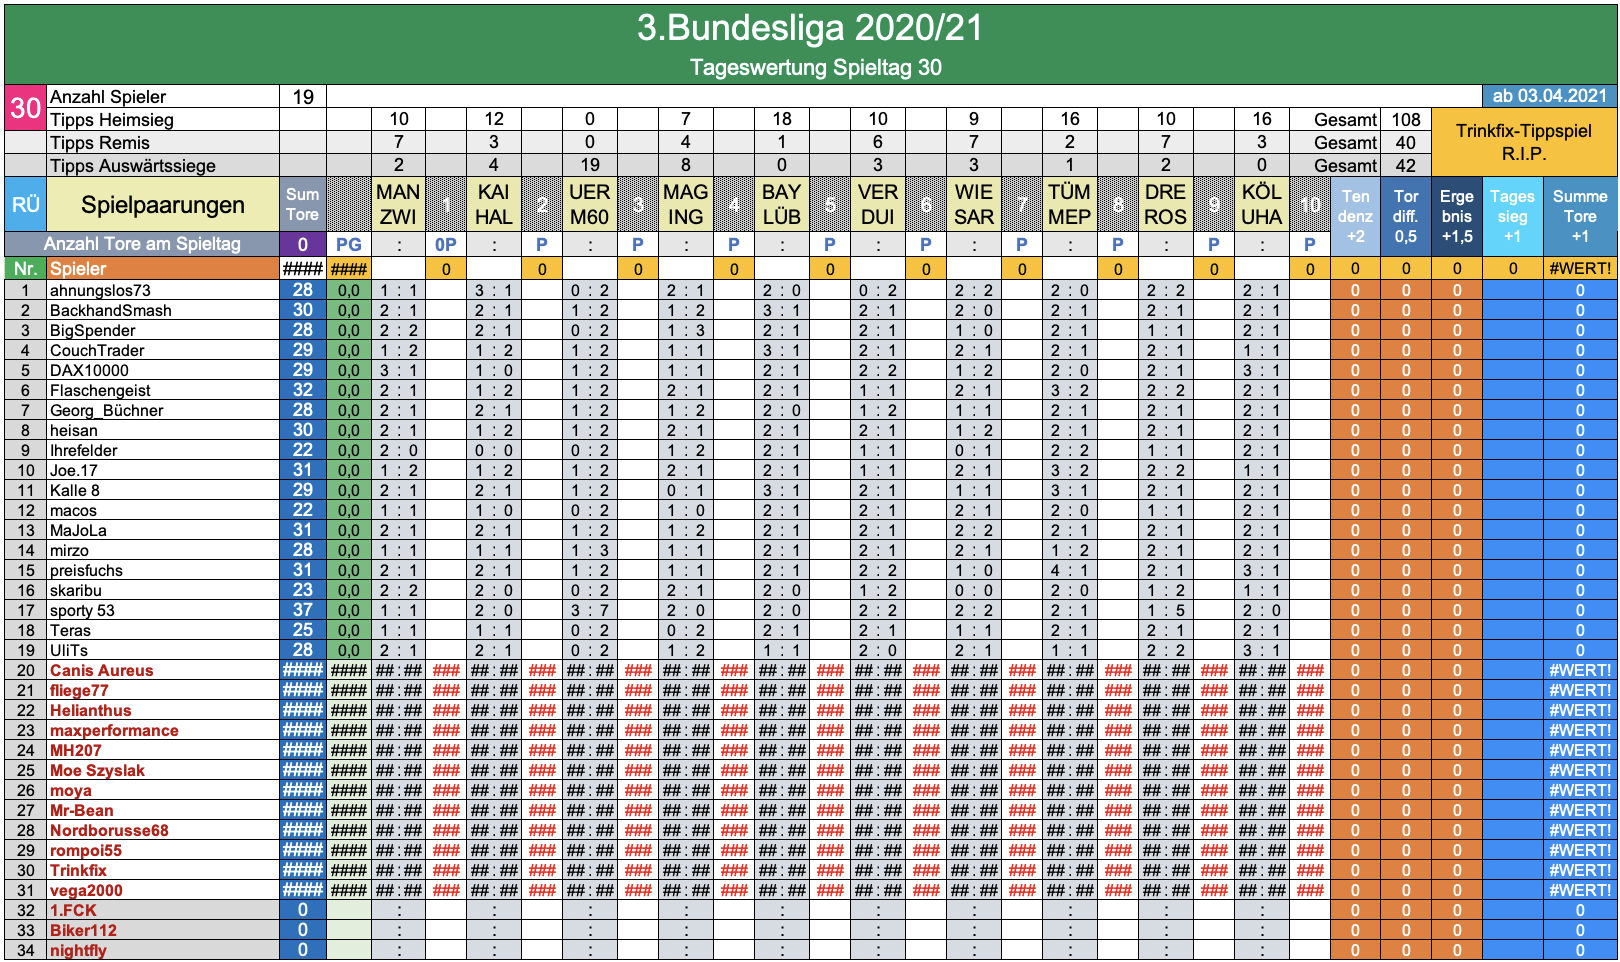Select the orange 'Spieler' header cell
The width and height of the screenshot is (1620, 962).
pos(163,268)
